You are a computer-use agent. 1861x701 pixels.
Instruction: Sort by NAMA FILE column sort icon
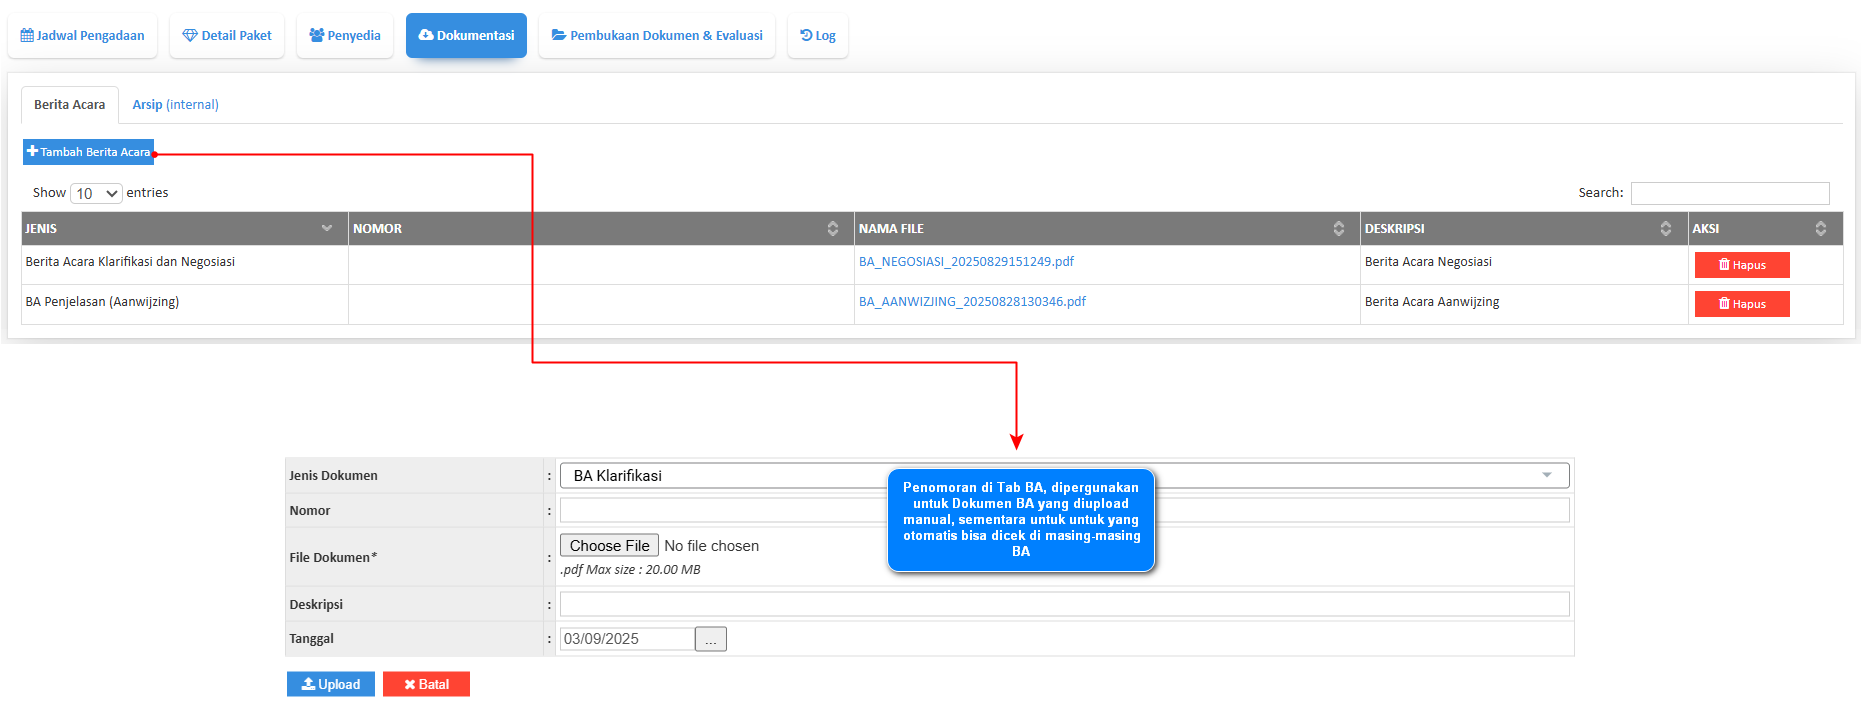coord(1338,229)
